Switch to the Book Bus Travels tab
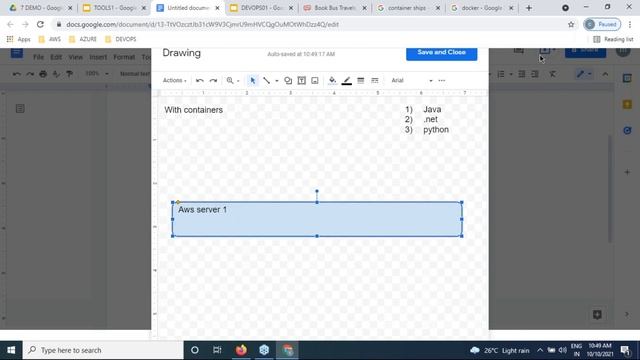Screen dimensions: 640x360 click(335, 8)
